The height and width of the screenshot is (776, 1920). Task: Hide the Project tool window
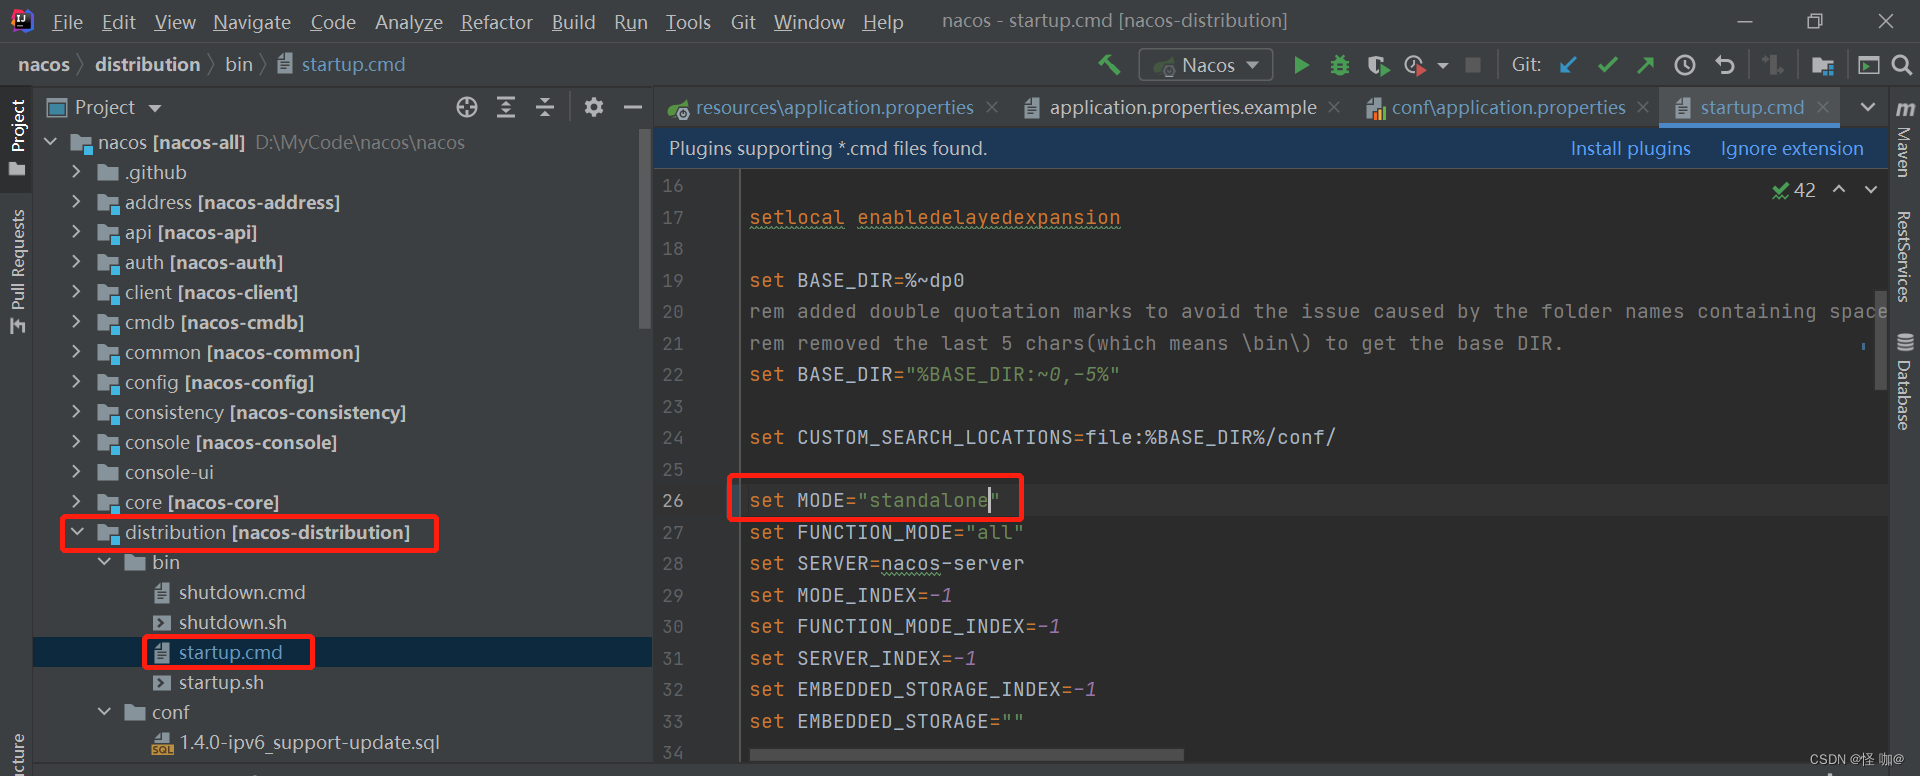pyautogui.click(x=633, y=107)
